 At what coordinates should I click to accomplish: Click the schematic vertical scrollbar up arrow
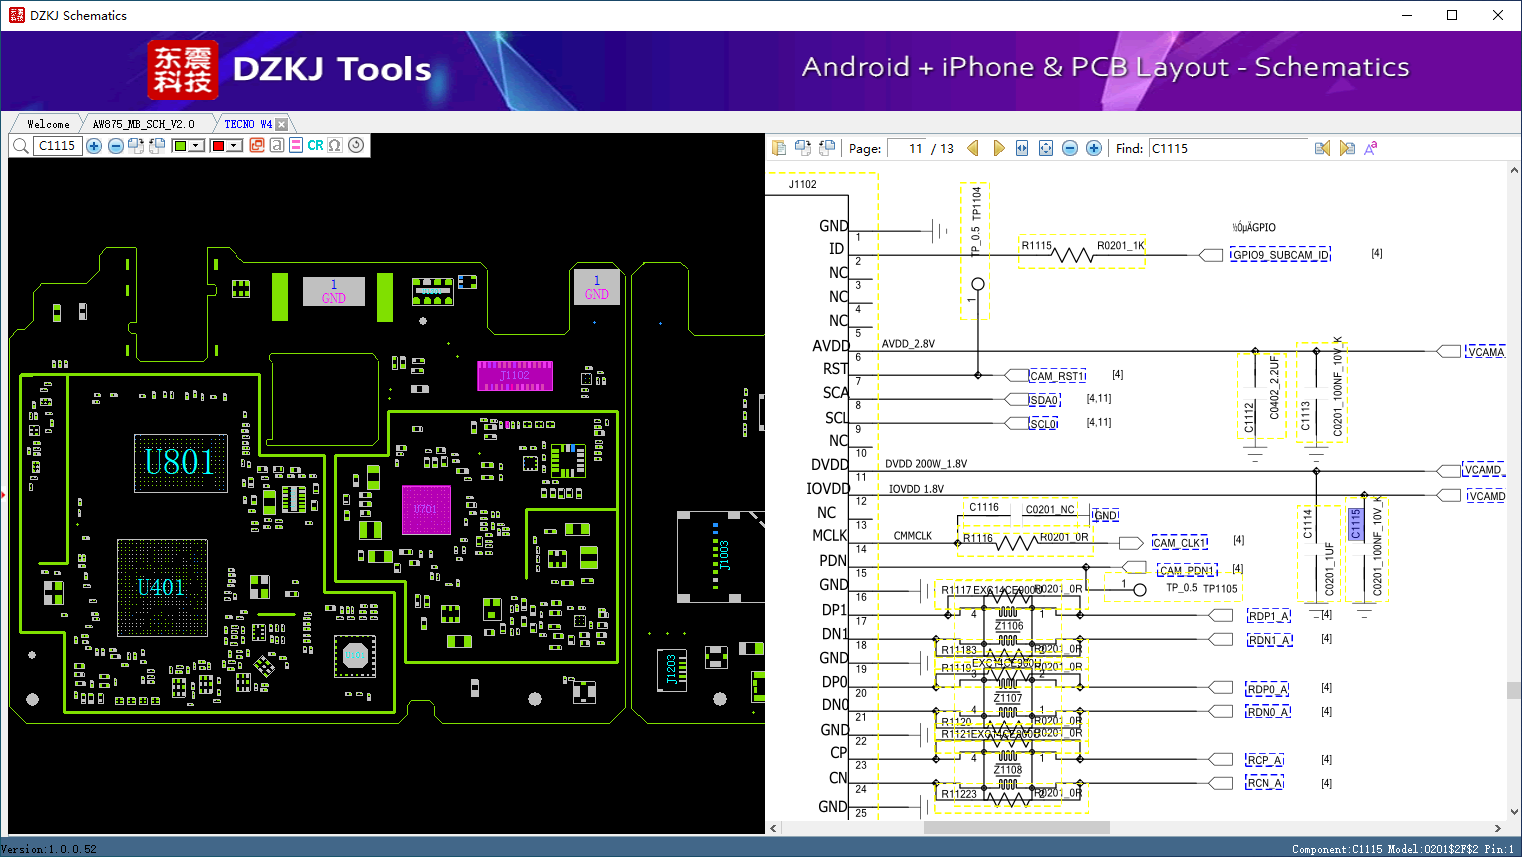[1513, 171]
